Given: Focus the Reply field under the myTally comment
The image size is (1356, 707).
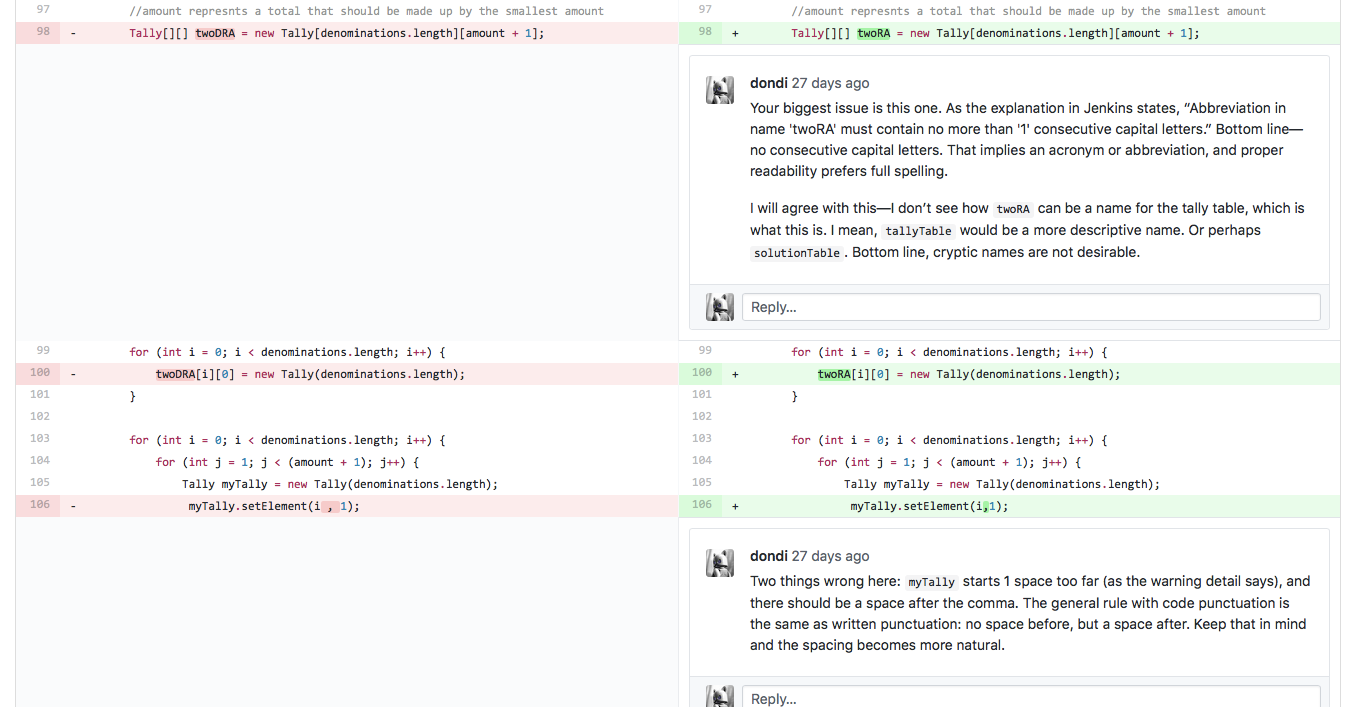Looking at the screenshot, I should 1030,698.
